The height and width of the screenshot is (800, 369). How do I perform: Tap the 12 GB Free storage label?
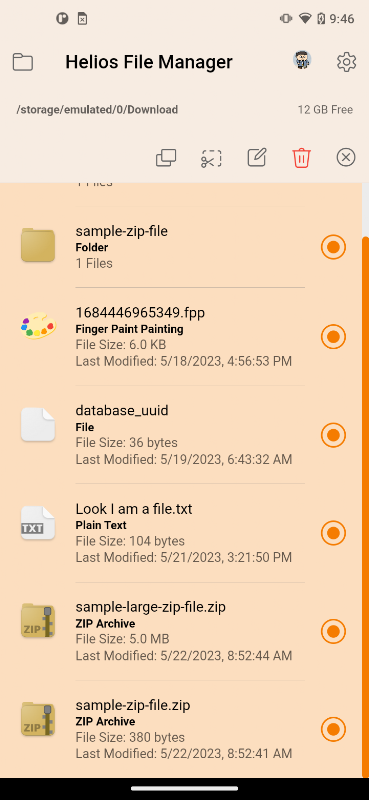click(325, 110)
